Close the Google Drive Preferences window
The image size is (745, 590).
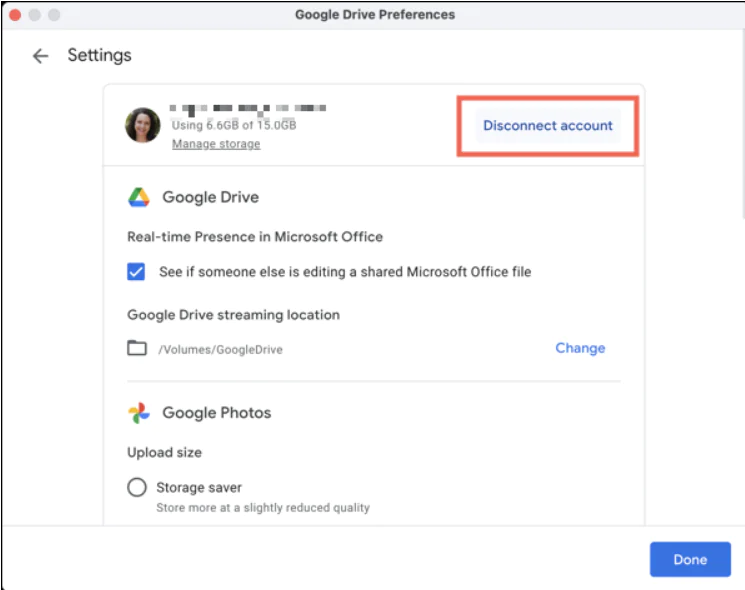click(15, 15)
